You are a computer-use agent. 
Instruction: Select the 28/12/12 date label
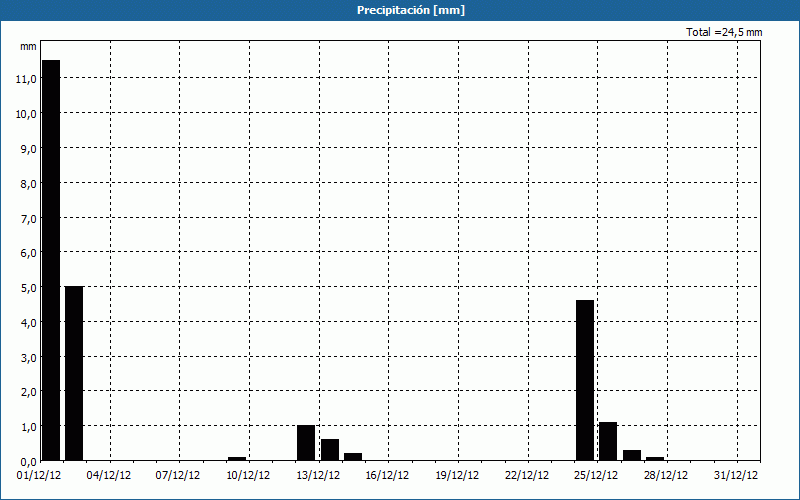[x=666, y=476]
